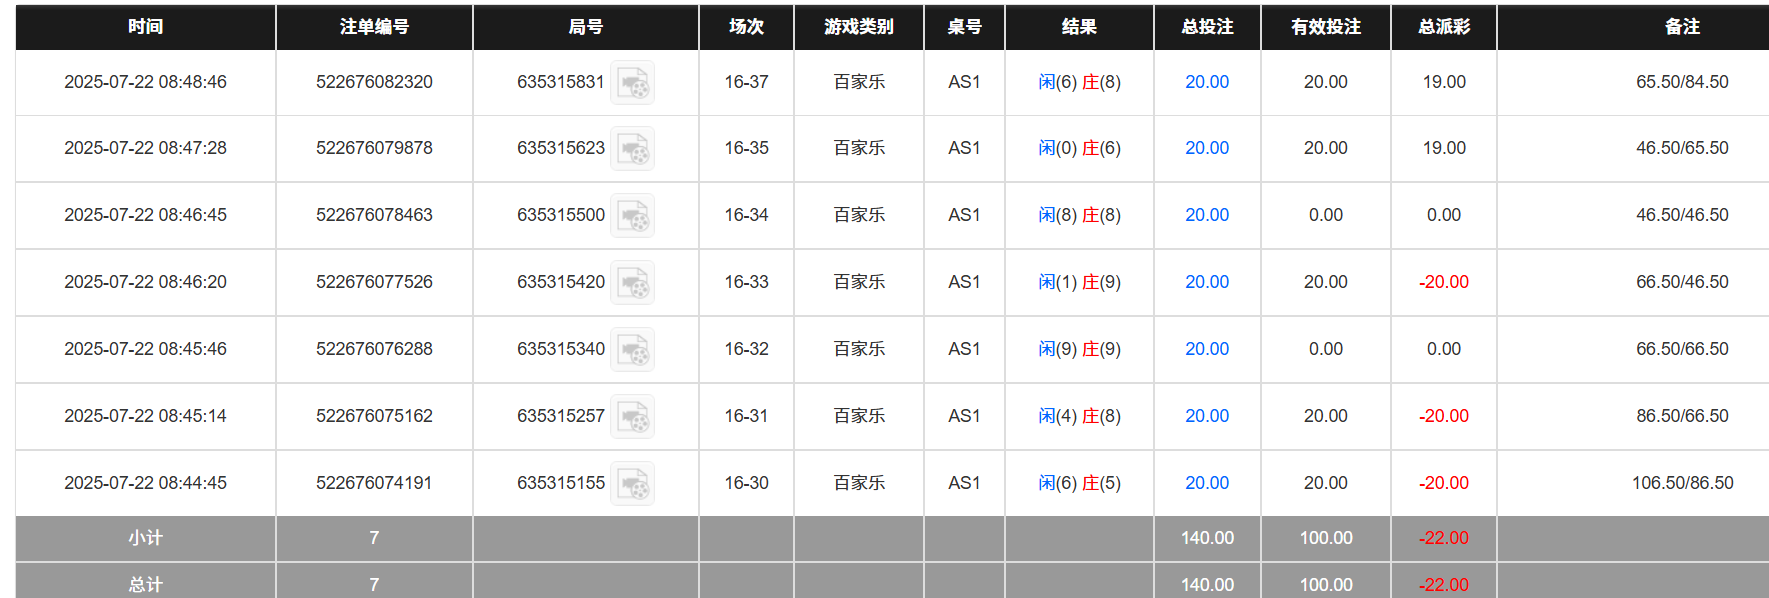Screen dimensions: 1769x598
Task: Sort by the 时间 column header
Action: [144, 27]
